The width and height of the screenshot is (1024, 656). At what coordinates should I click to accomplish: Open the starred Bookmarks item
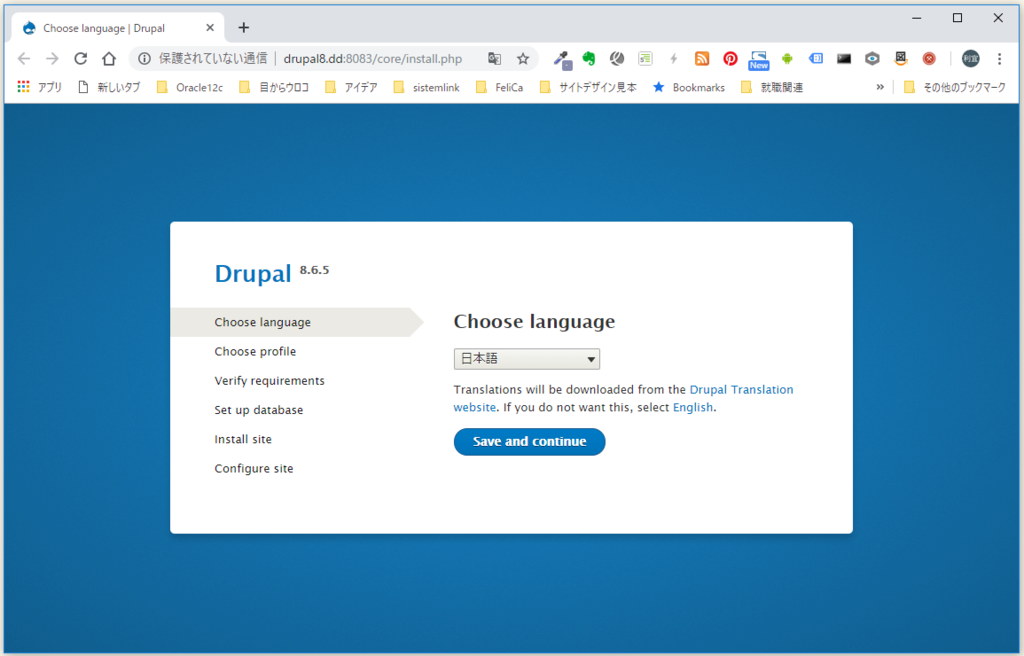click(x=689, y=87)
